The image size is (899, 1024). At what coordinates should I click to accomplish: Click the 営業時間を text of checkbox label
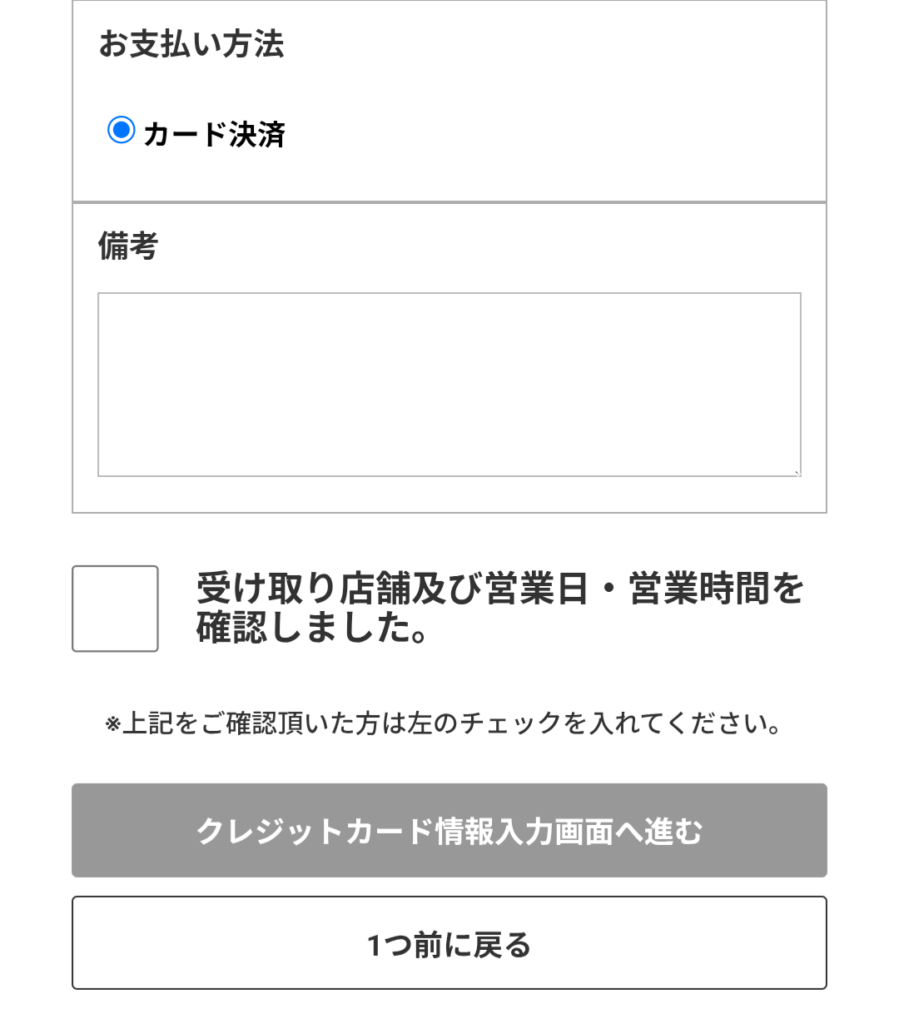pos(716,588)
